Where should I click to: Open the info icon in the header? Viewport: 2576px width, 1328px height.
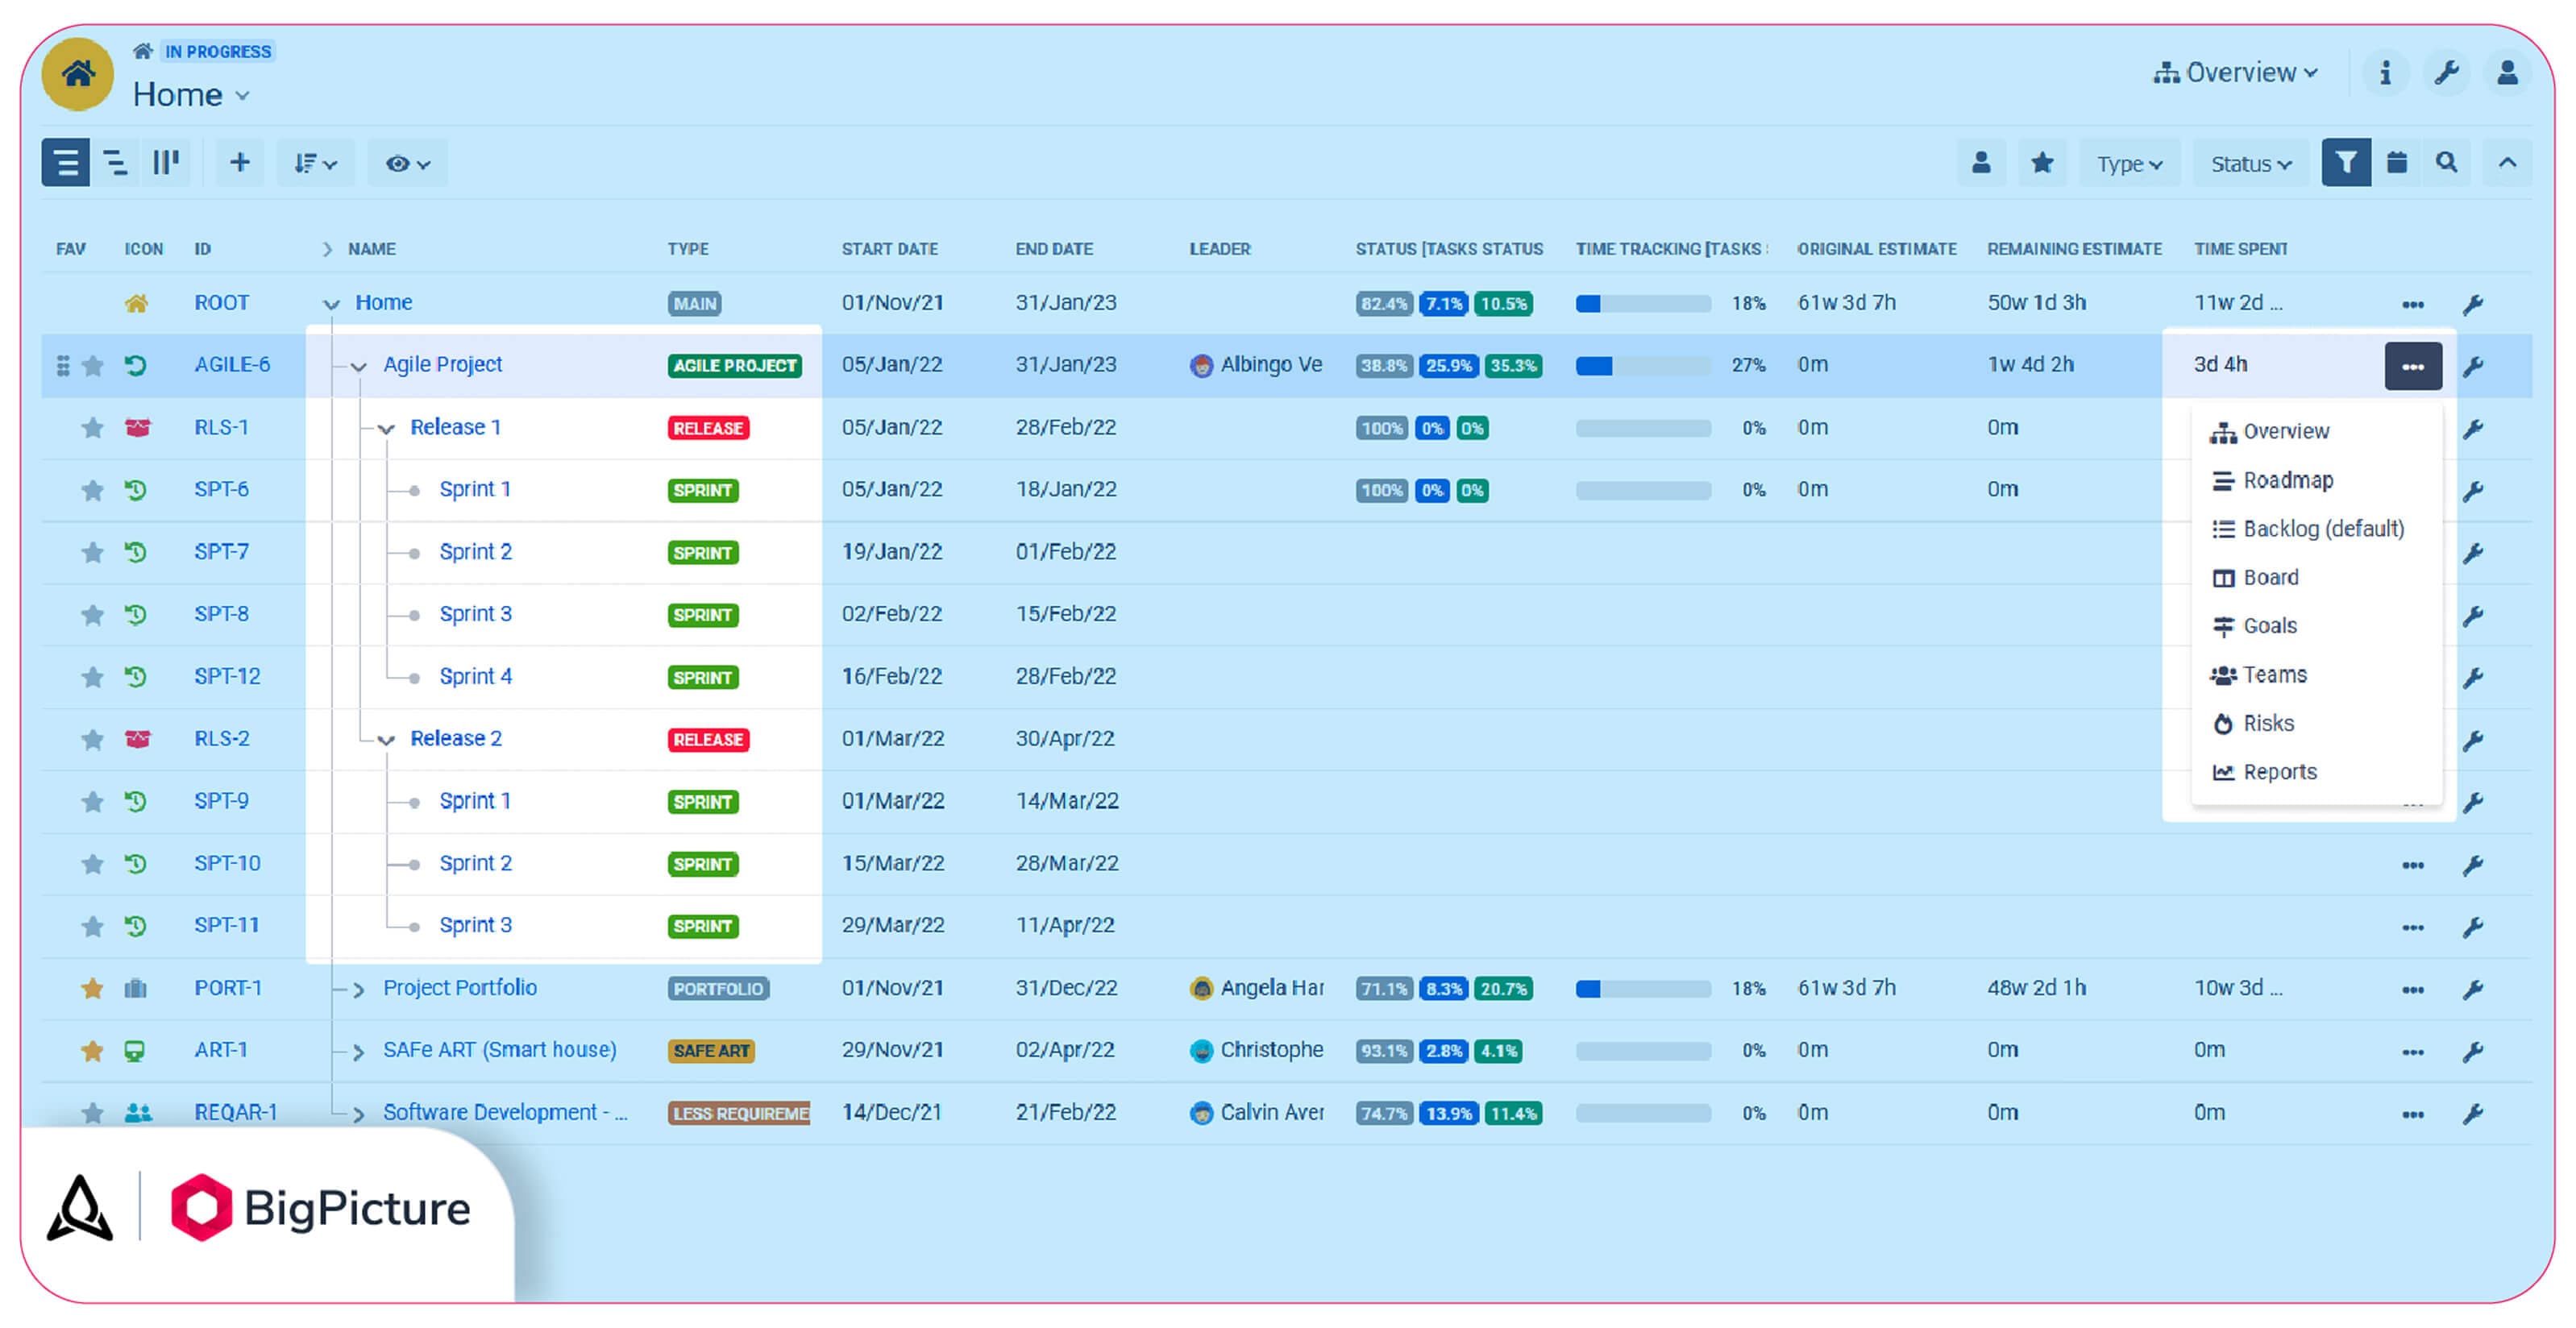point(2385,73)
